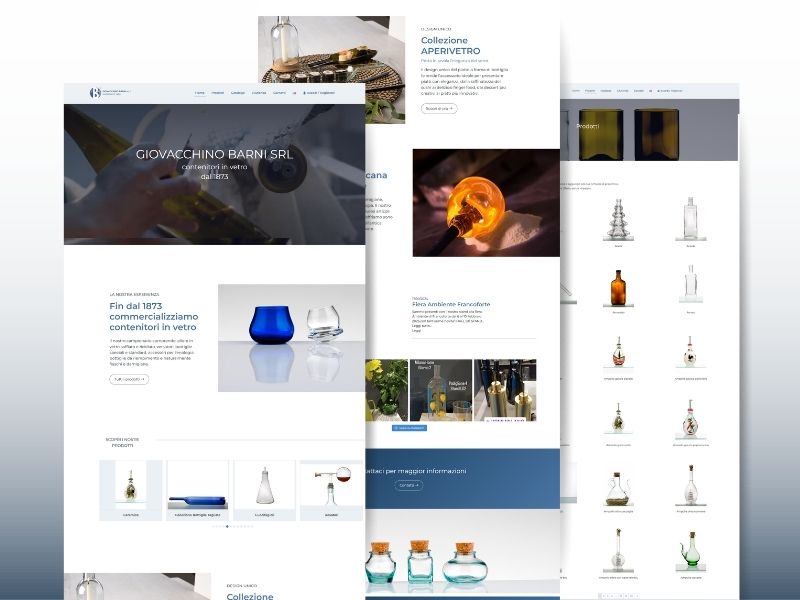Click the Accedi / Registrati link on the homepage
Viewport: 800px width, 600px height.
[319, 93]
